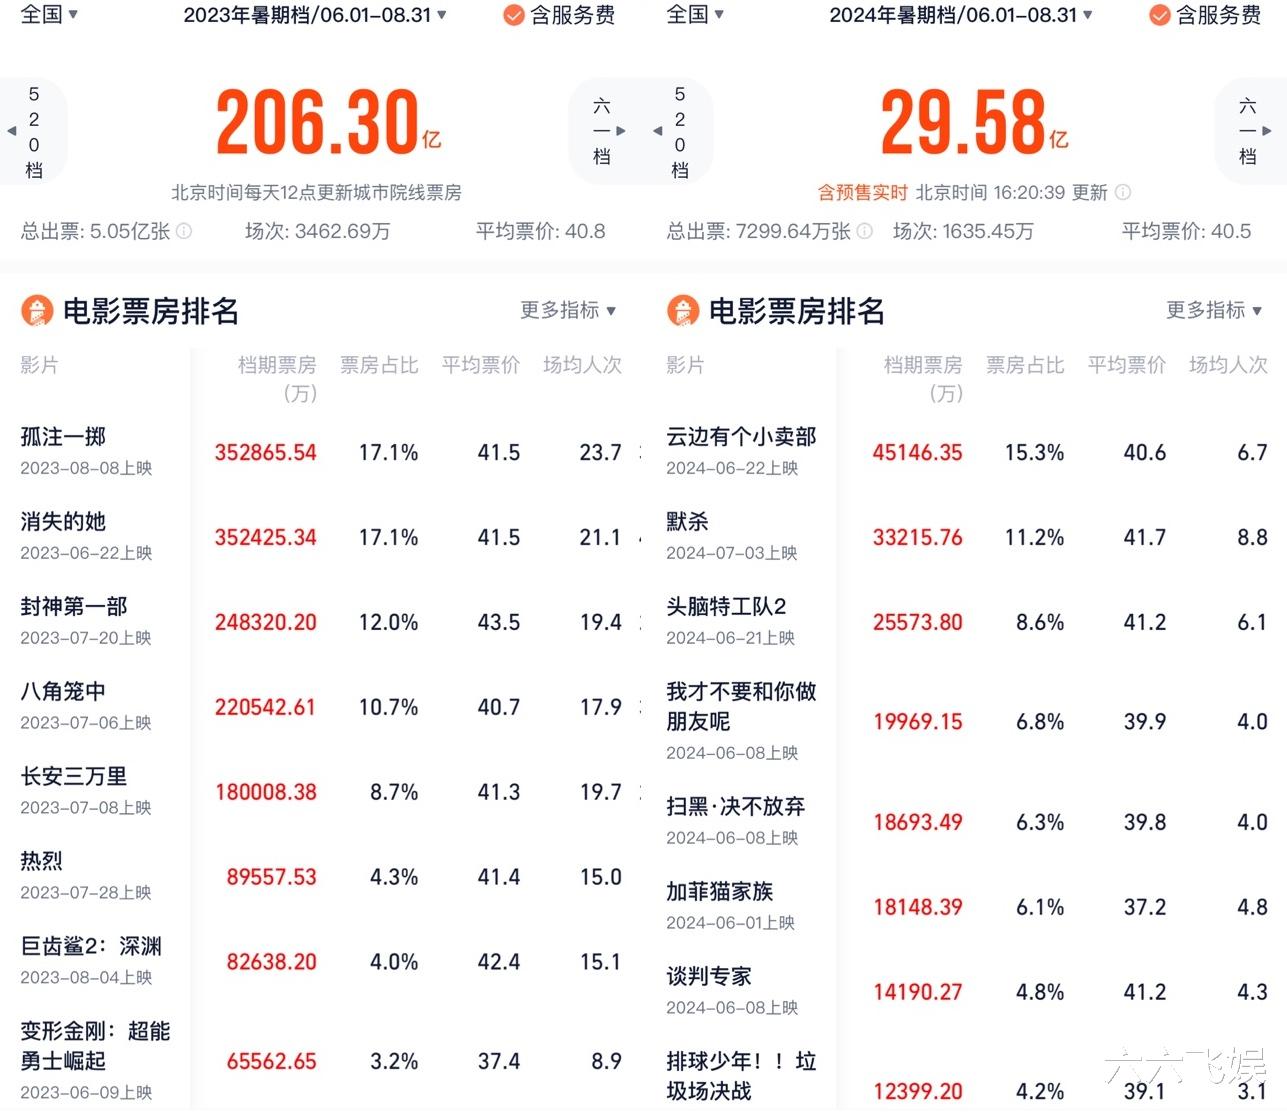This screenshot has height=1112, width=1287.
Task: Select the 扫黑·决不放弃 row
Action: [x=966, y=821]
